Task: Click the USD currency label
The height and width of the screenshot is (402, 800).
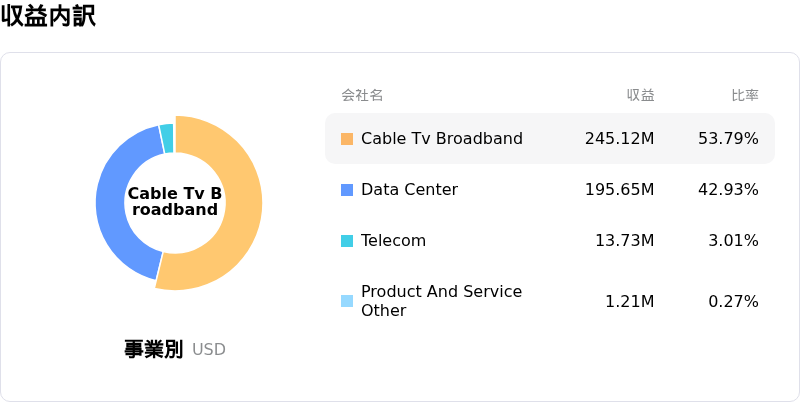Action: coord(209,350)
